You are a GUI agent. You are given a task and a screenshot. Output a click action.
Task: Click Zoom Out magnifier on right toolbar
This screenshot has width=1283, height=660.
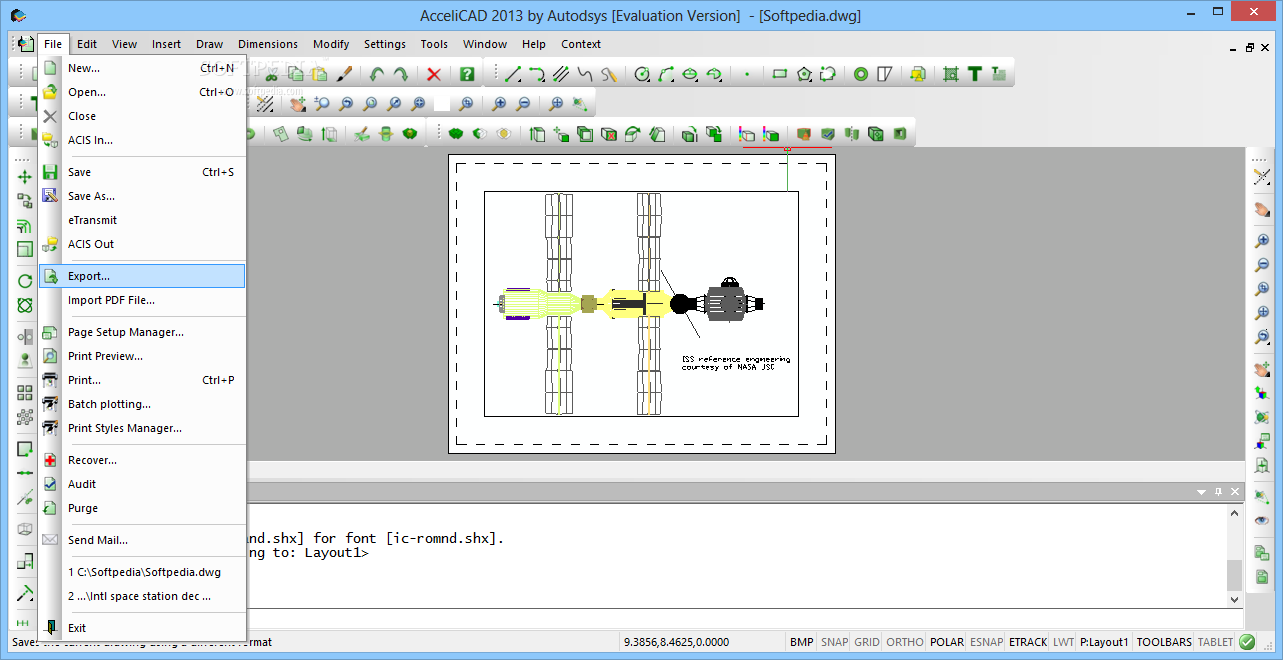(x=1262, y=265)
